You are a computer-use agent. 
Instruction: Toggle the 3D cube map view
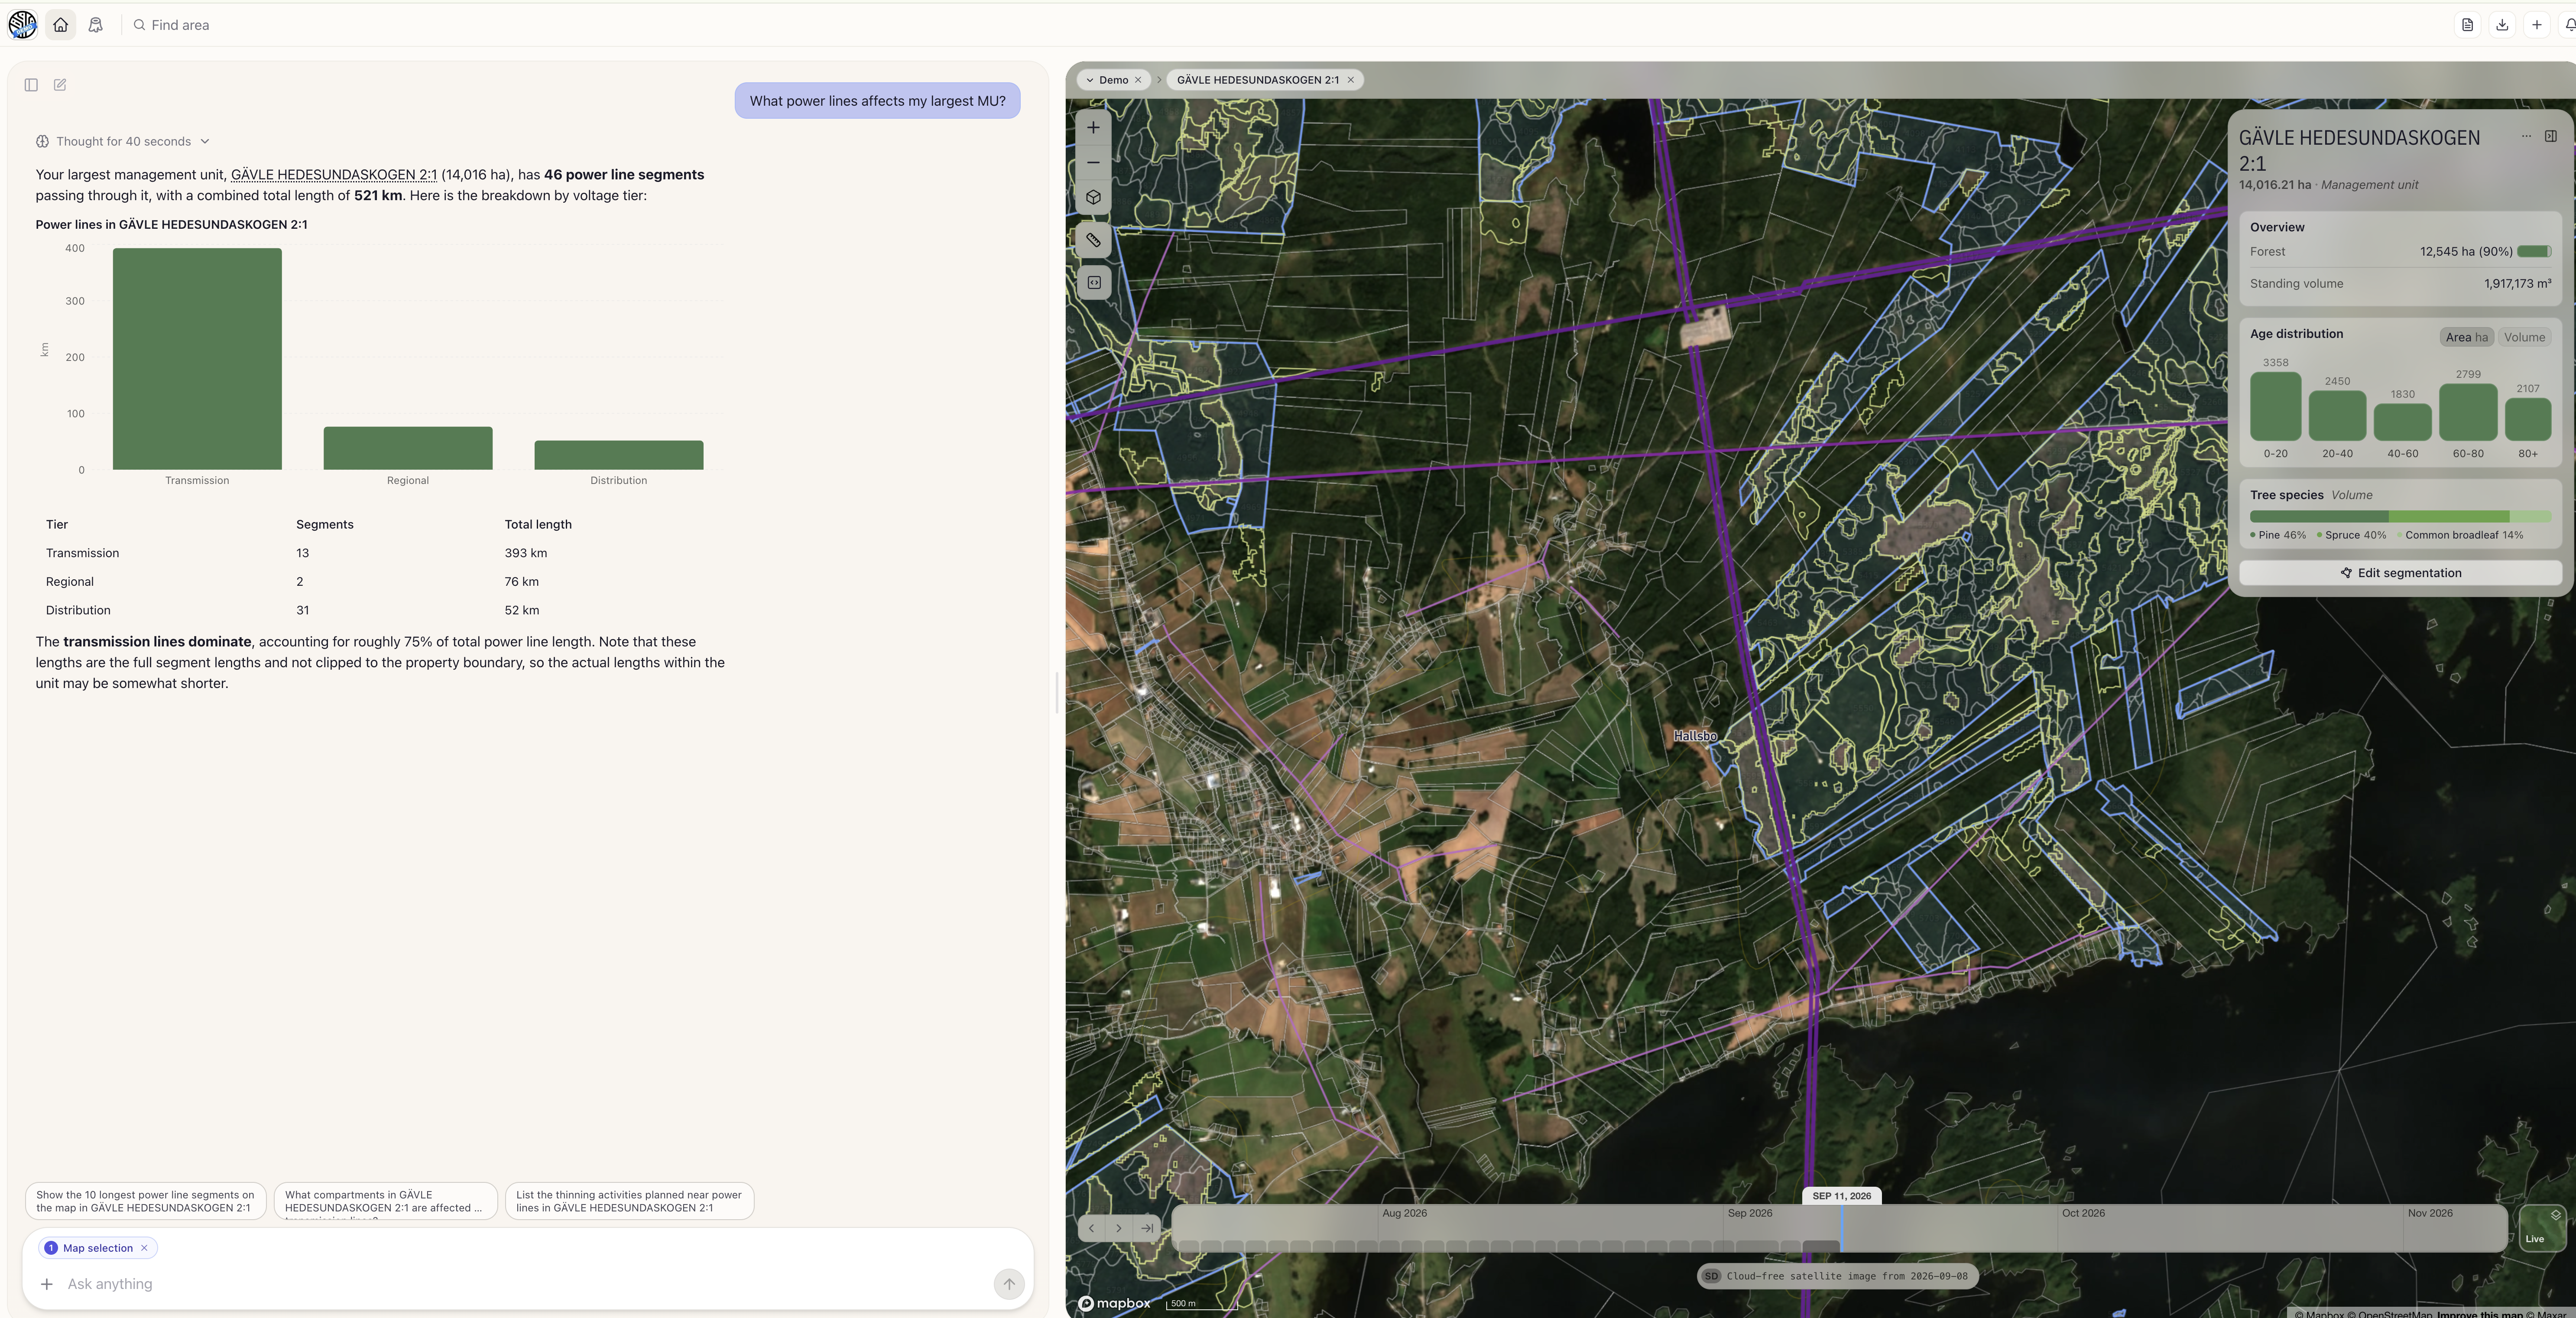1094,197
